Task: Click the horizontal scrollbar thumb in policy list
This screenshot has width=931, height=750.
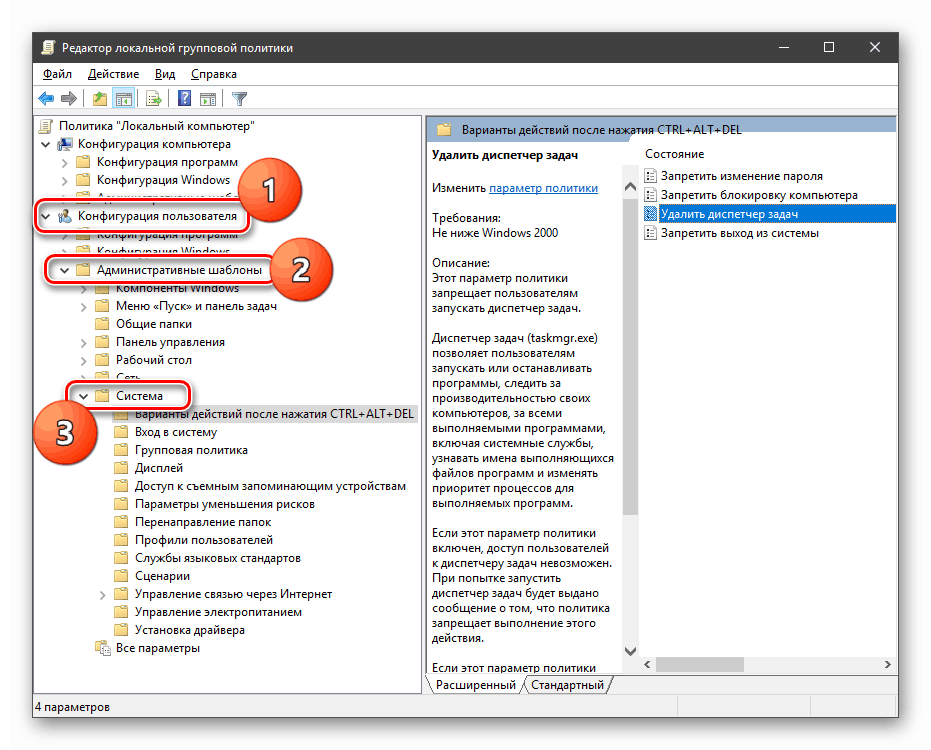Action: [699, 664]
